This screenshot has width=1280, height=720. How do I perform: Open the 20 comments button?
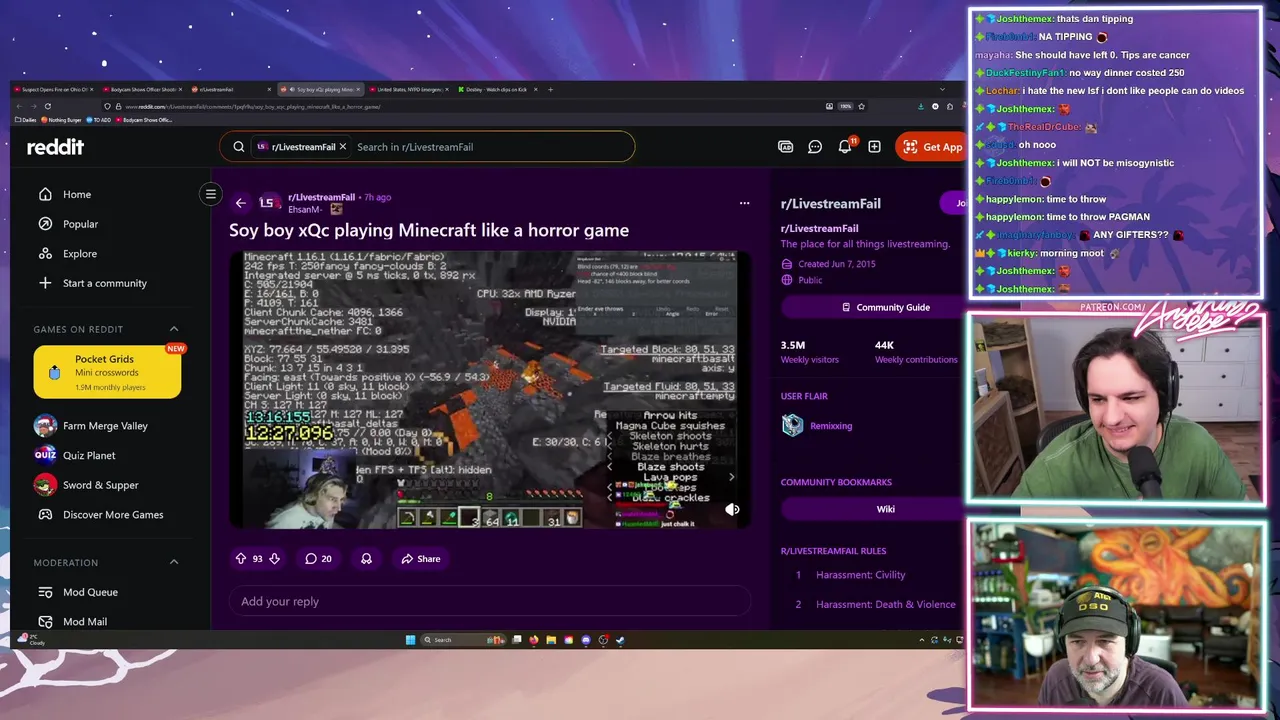pyautogui.click(x=318, y=559)
